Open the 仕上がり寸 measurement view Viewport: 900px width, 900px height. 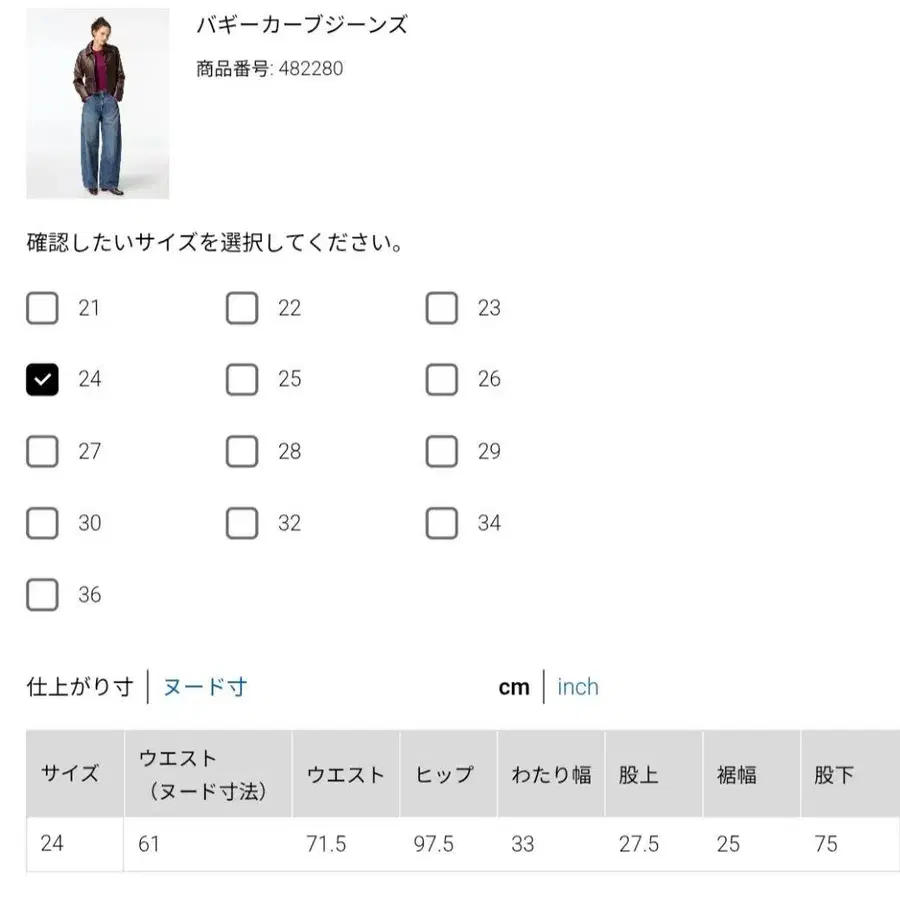pyautogui.click(x=79, y=687)
